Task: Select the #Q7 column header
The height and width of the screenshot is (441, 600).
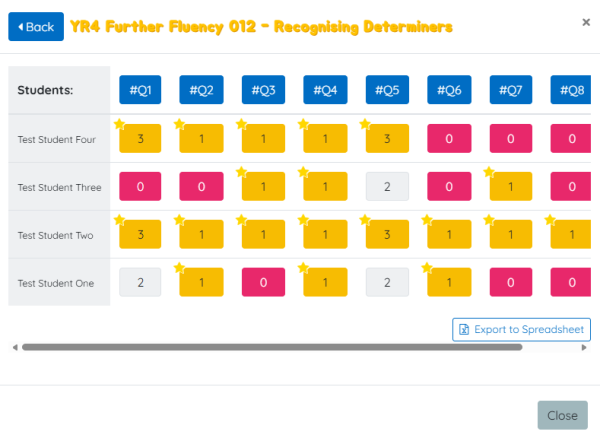Action: click(x=510, y=90)
